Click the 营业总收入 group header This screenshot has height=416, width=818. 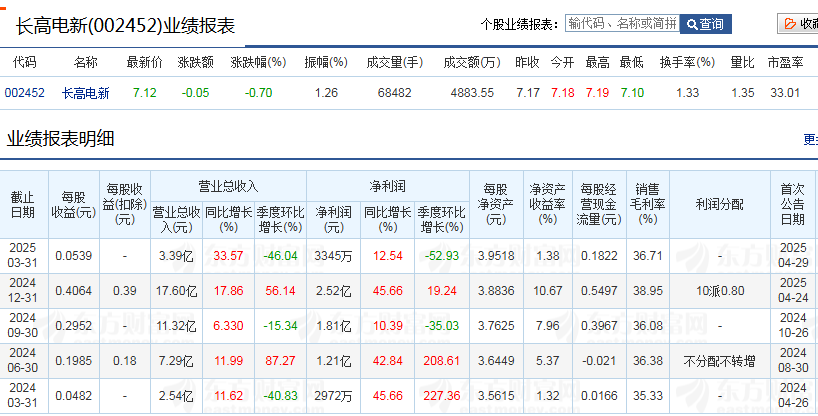(x=228, y=186)
